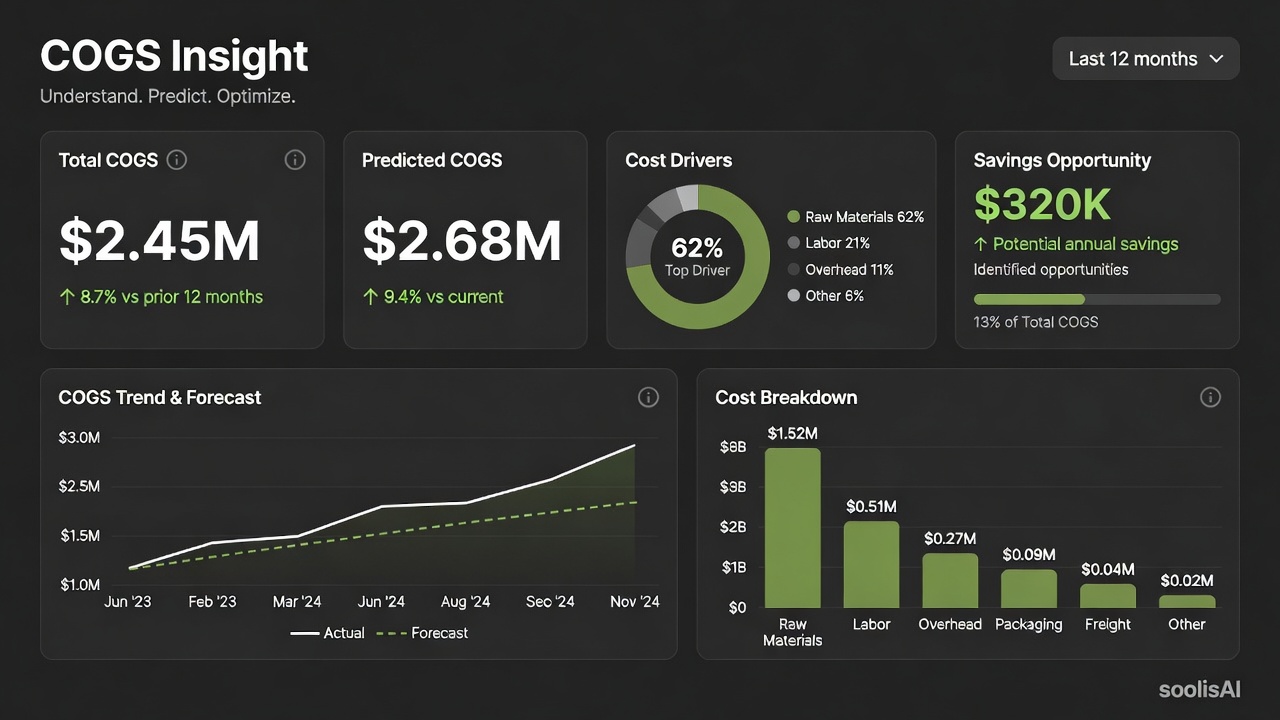Click the info icon directly beside Total COGS title
Viewport: 1280px width, 720px height.
point(177,160)
